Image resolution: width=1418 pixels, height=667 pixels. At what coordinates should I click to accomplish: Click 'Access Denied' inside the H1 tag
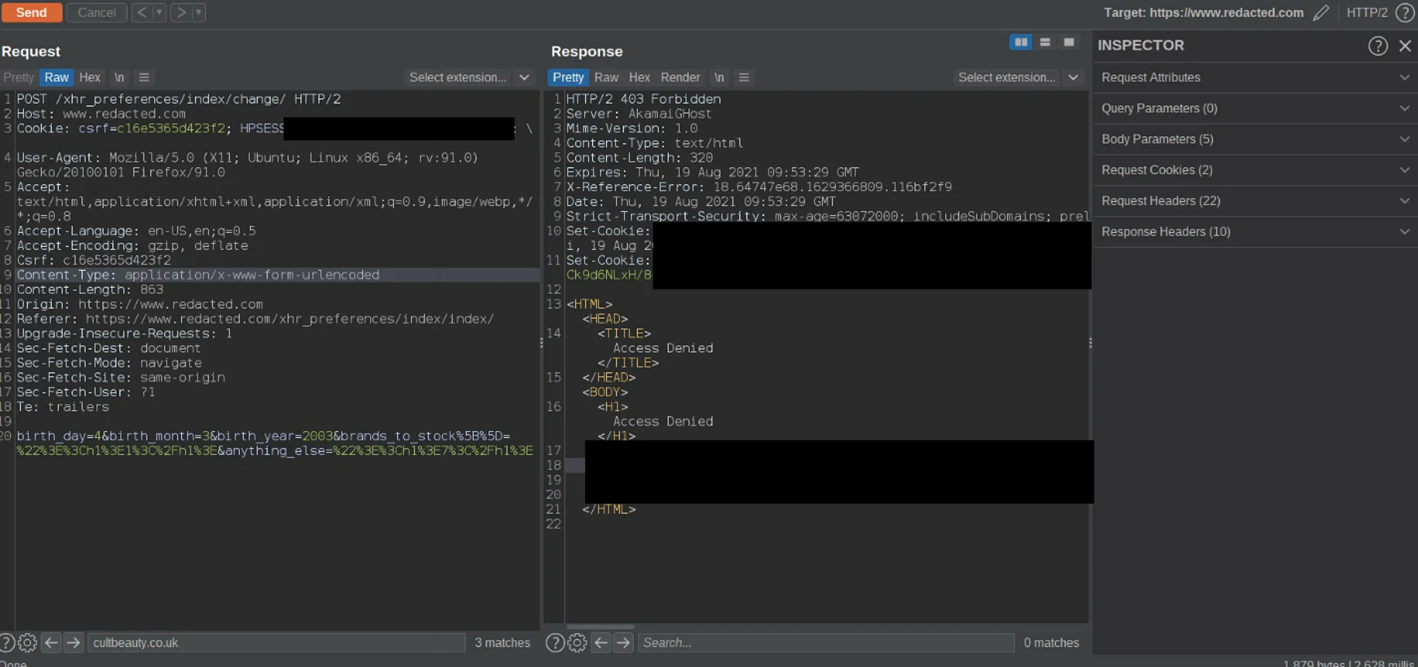(663, 422)
